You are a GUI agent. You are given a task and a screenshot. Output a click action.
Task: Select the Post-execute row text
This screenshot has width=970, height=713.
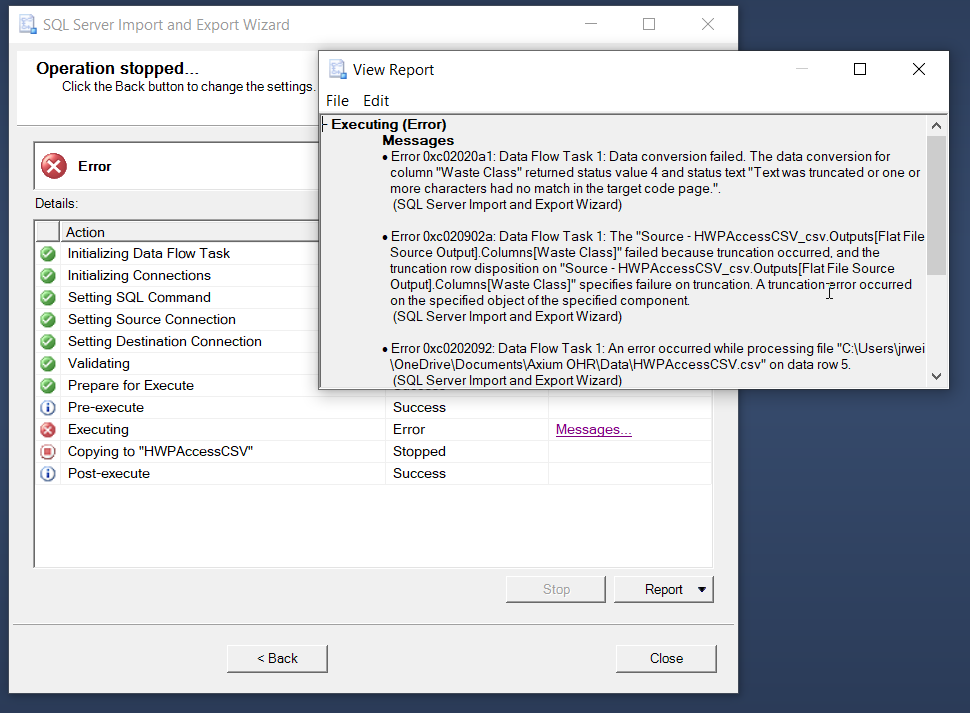tap(109, 474)
